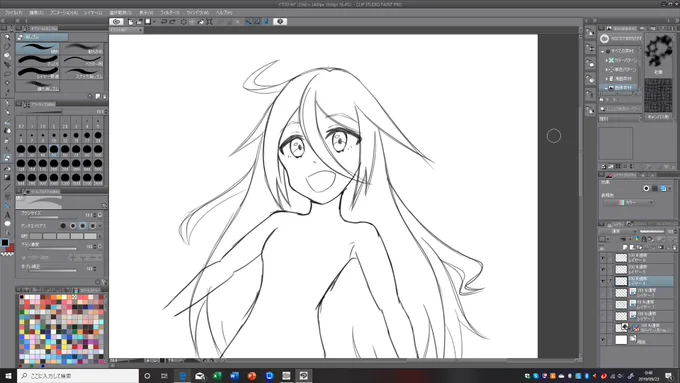This screenshot has height=383, width=680.
Task: Click the black main color swatch
Action: 5,242
